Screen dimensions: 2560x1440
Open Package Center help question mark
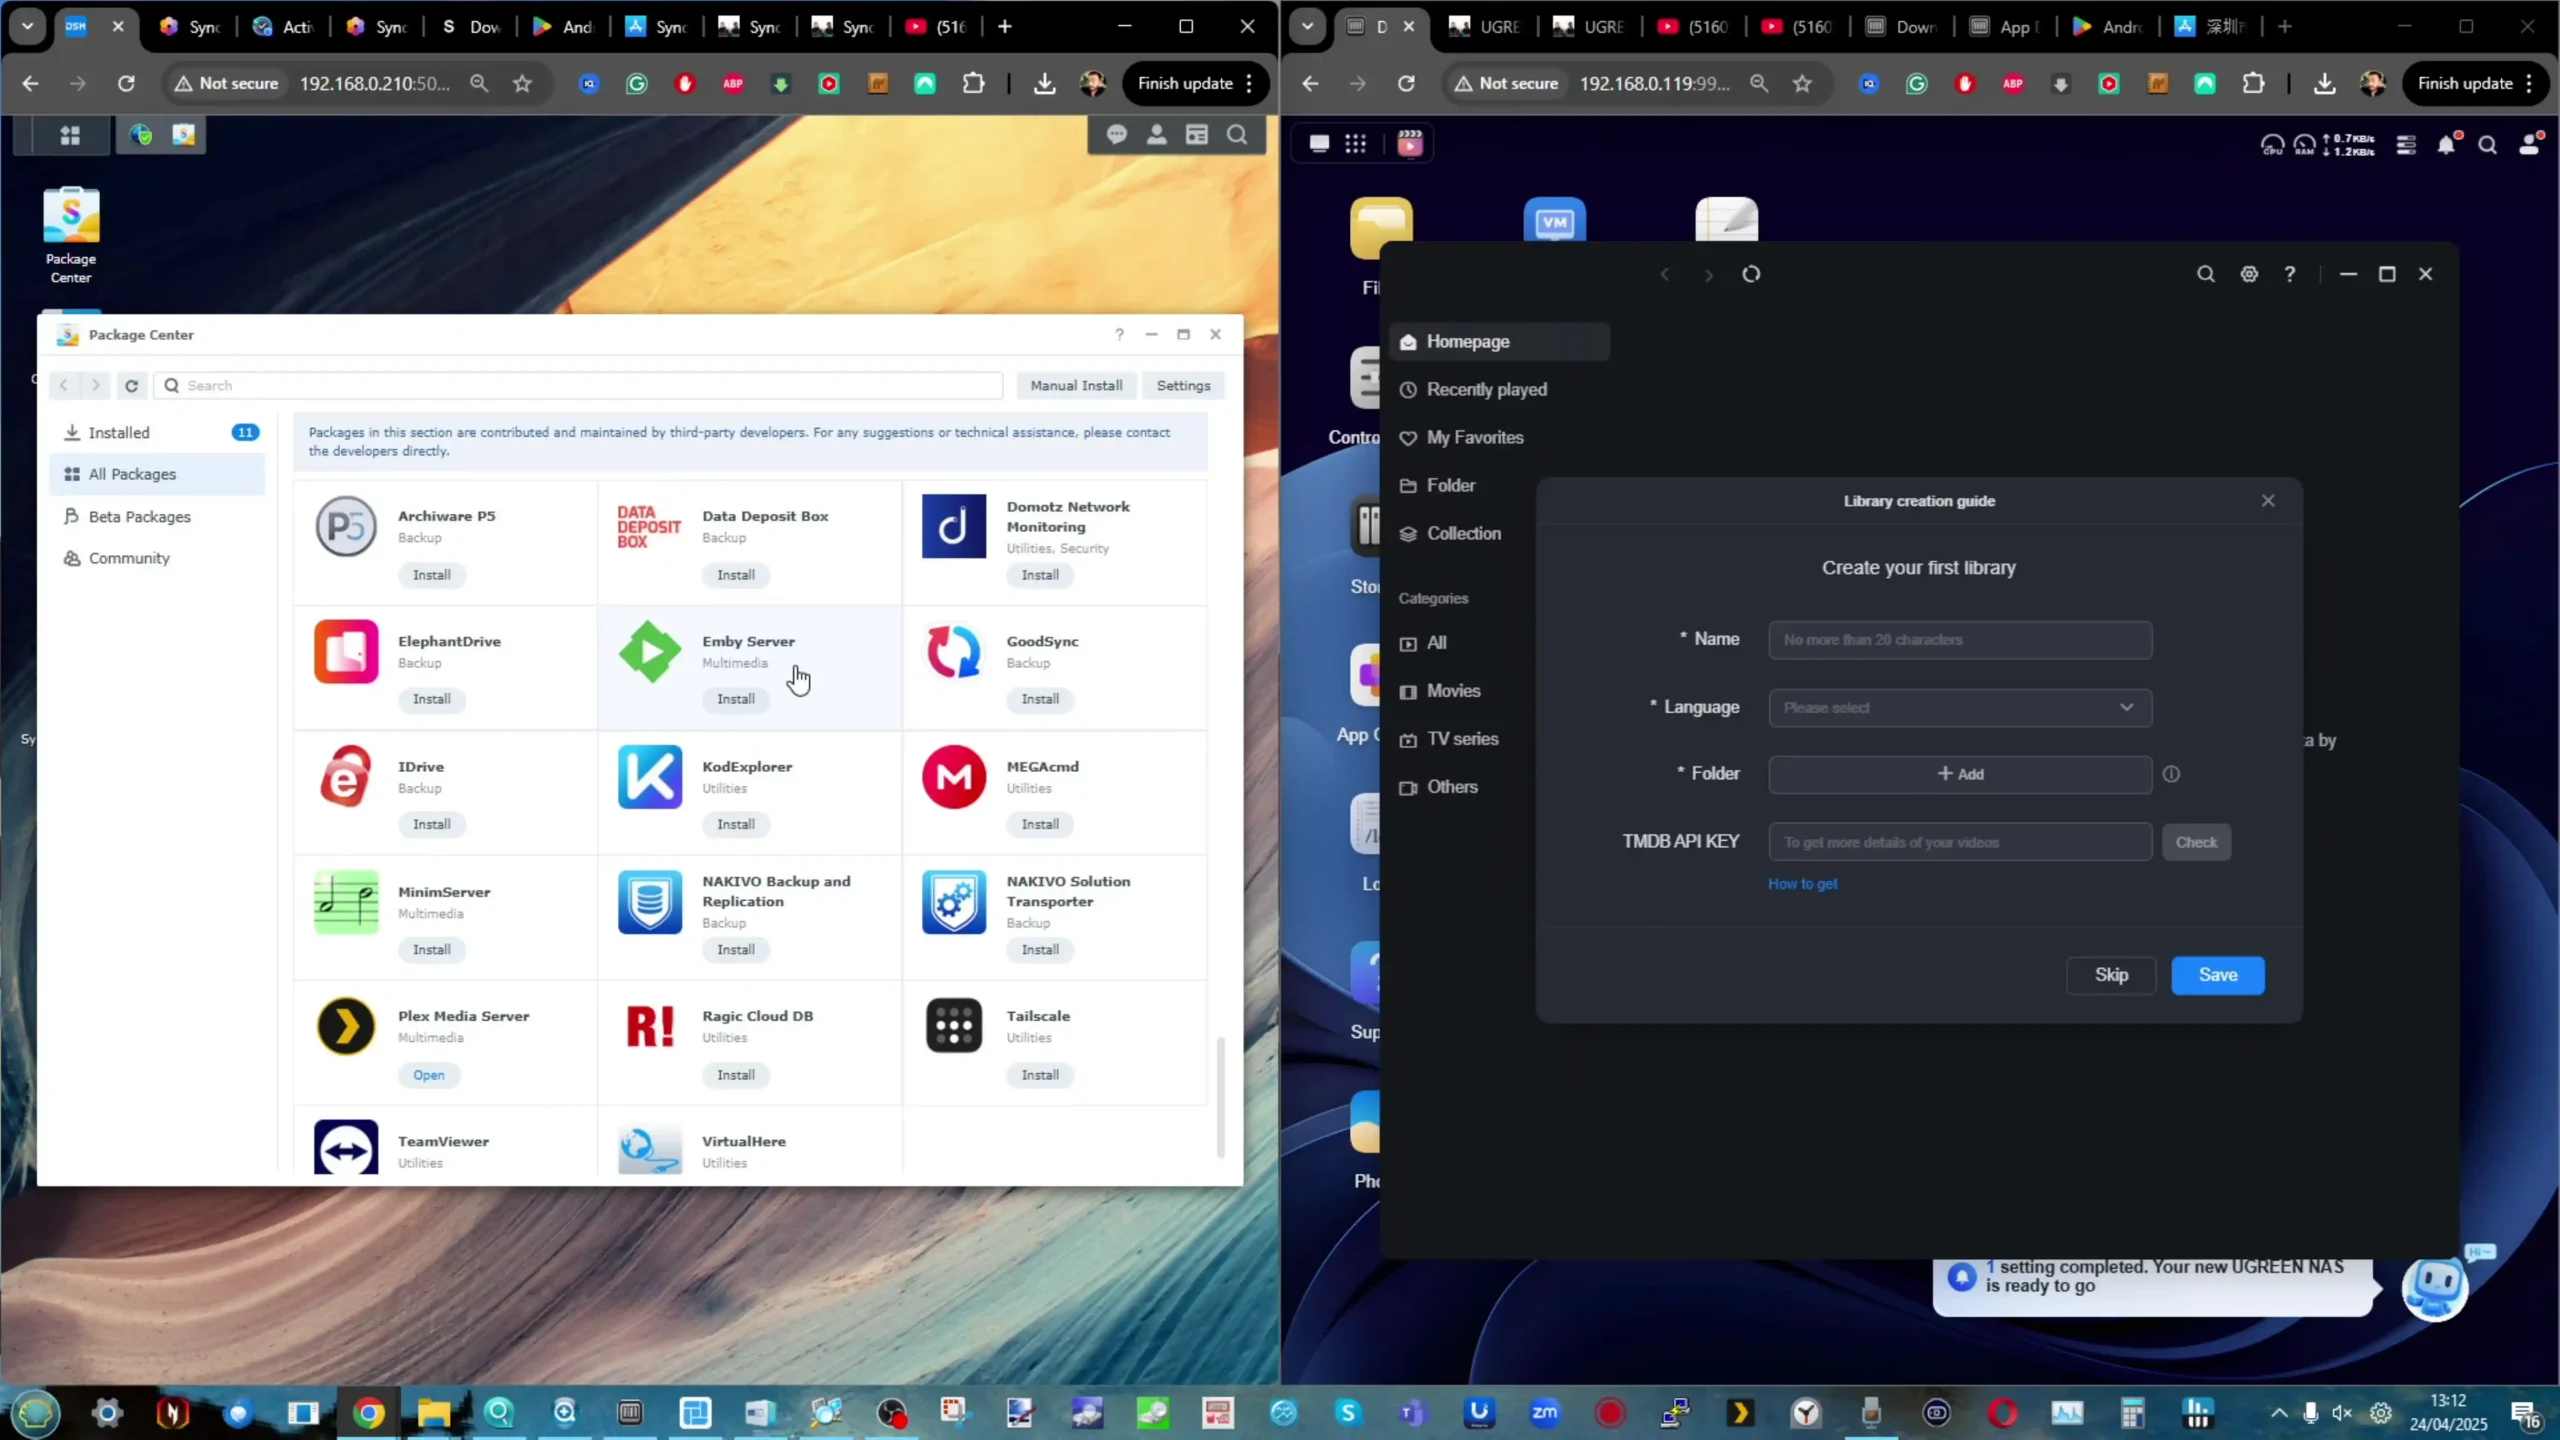(1119, 335)
